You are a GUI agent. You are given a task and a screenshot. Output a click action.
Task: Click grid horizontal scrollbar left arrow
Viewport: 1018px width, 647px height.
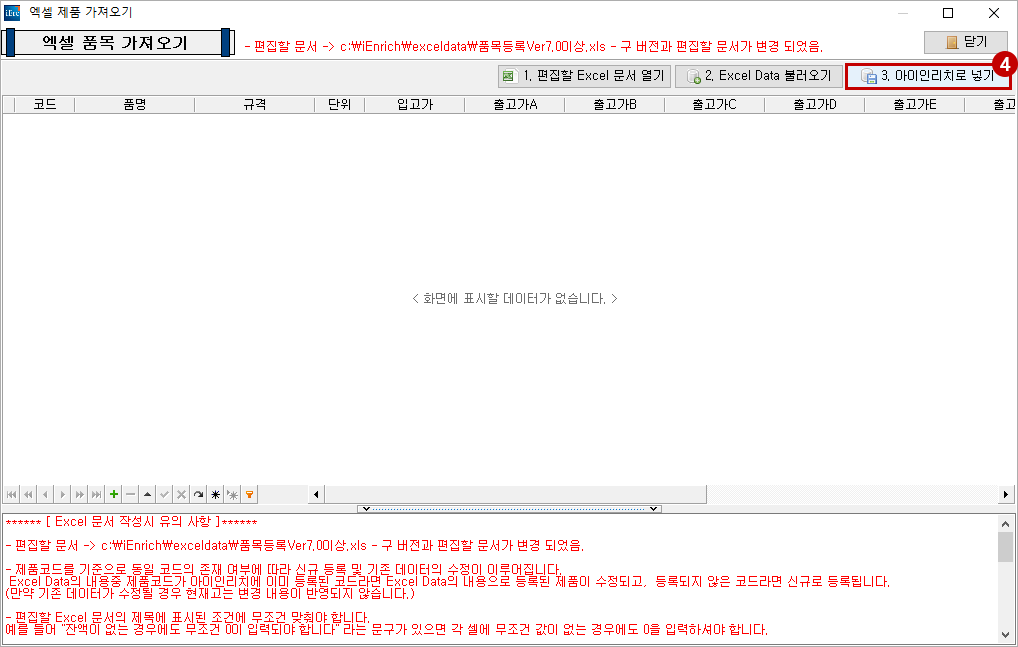(x=316, y=494)
